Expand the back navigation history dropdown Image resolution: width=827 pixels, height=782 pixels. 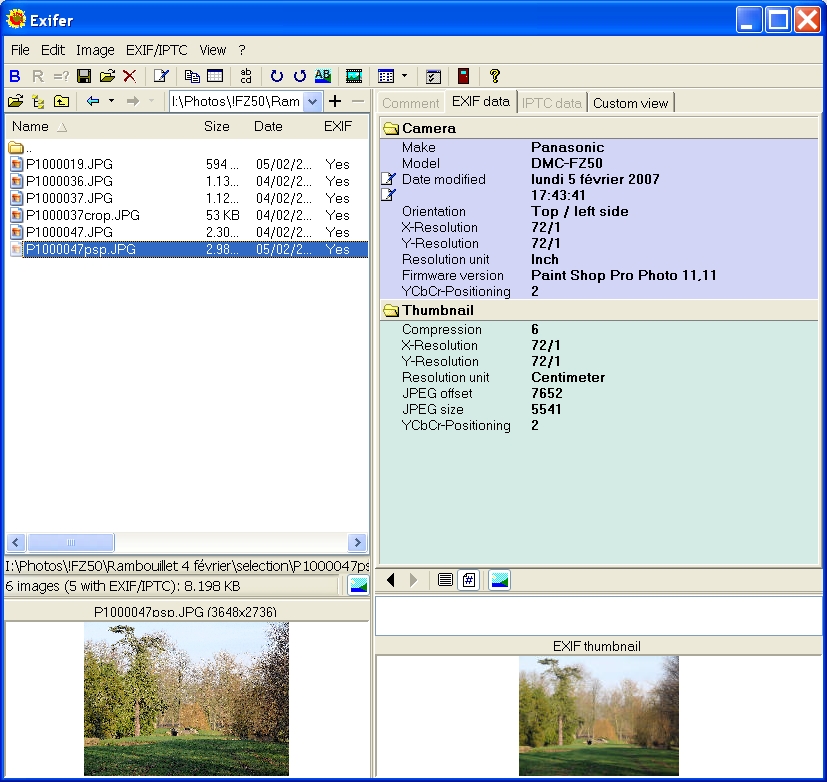(111, 101)
